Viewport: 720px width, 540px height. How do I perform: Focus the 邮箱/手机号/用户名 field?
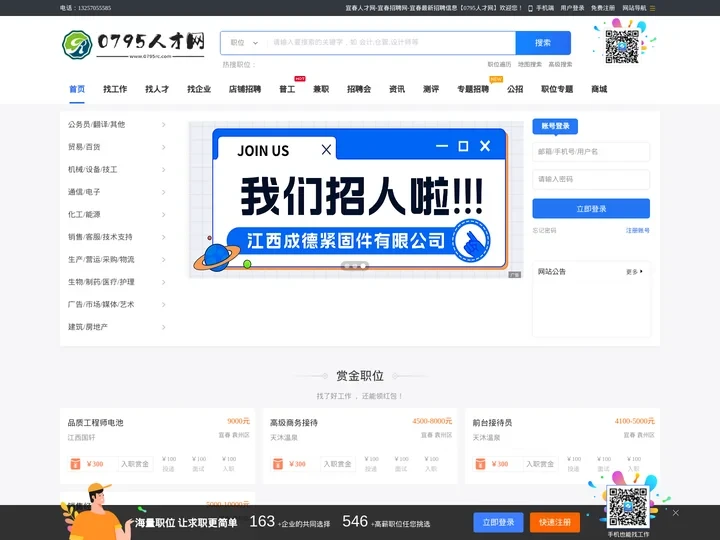click(x=591, y=152)
